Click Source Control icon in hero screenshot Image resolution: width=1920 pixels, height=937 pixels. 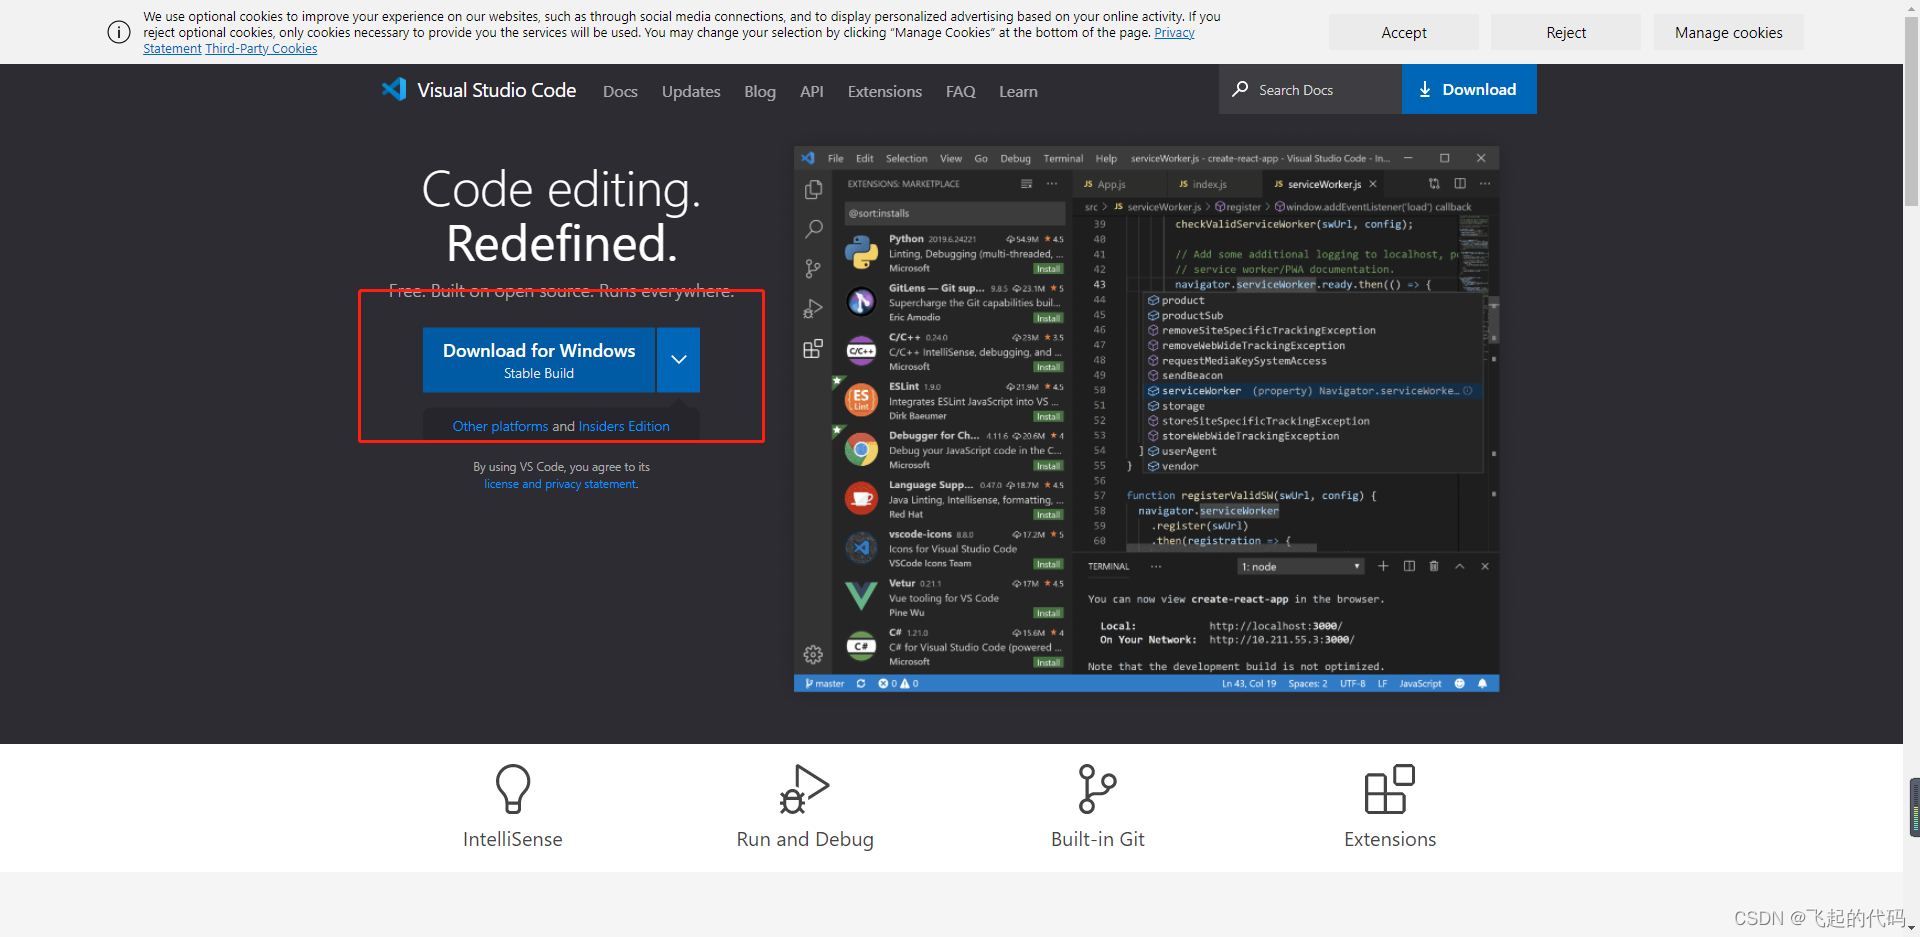pyautogui.click(x=813, y=268)
